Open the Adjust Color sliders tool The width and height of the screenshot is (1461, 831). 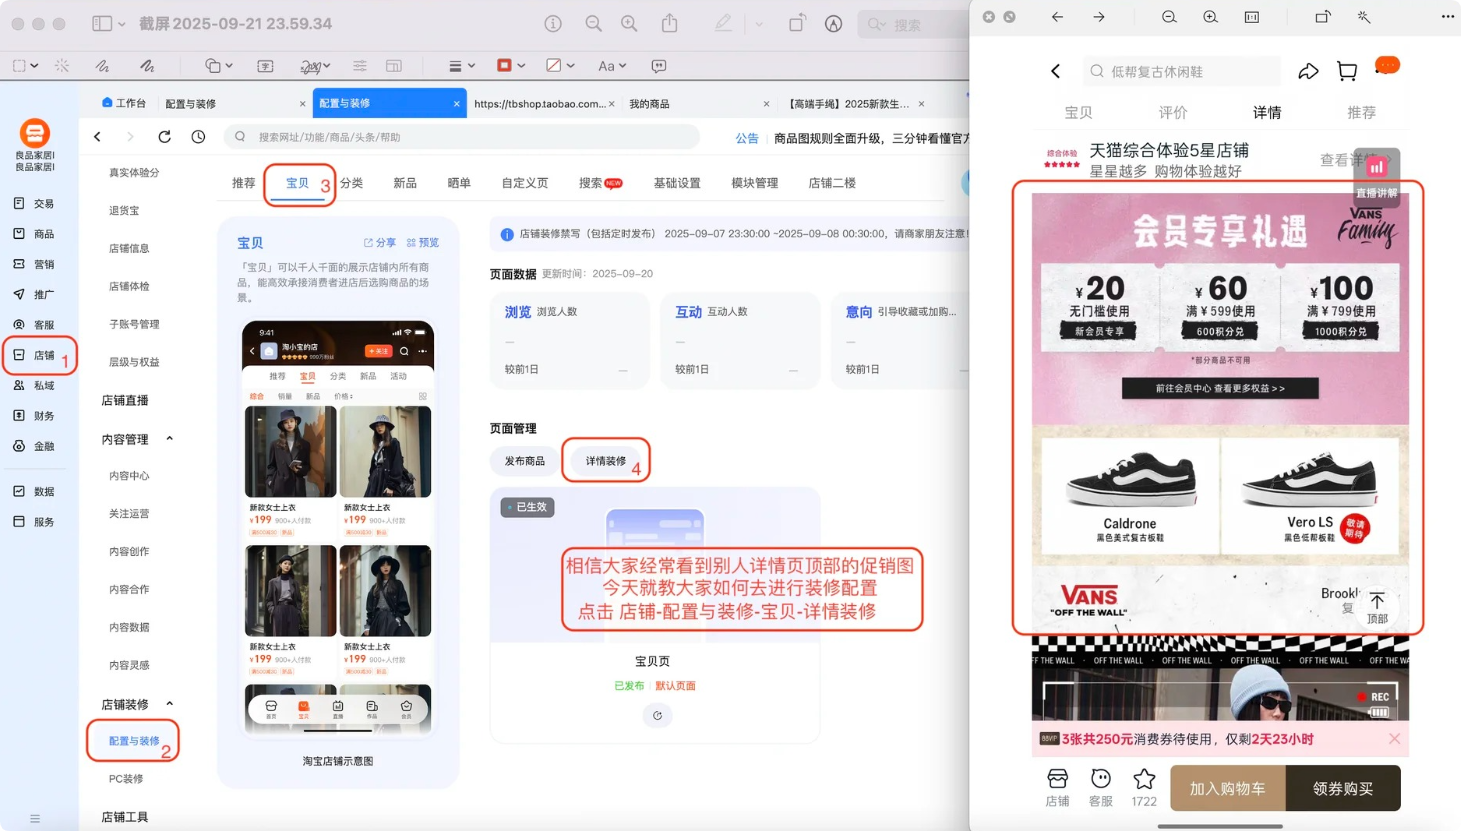(x=359, y=66)
